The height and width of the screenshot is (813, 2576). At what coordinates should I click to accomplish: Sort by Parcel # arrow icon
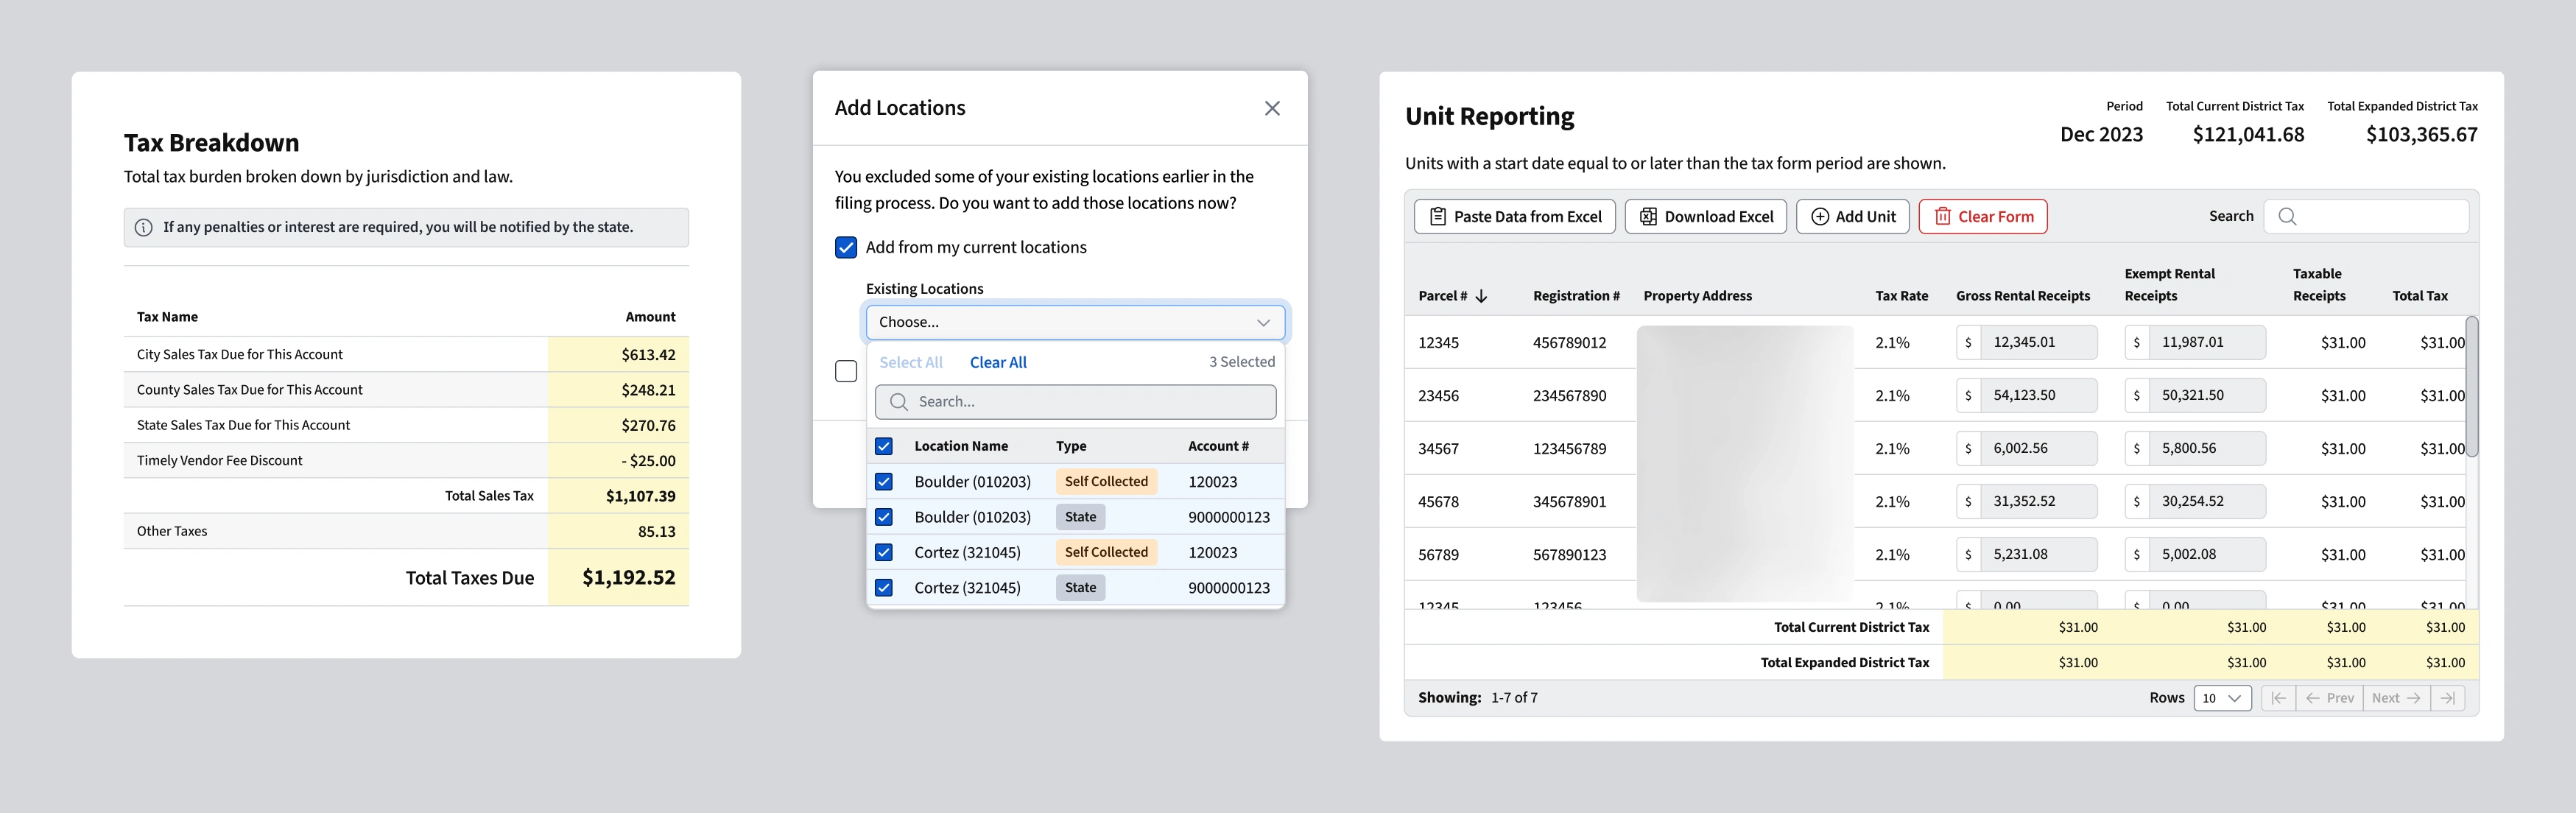click(1481, 296)
